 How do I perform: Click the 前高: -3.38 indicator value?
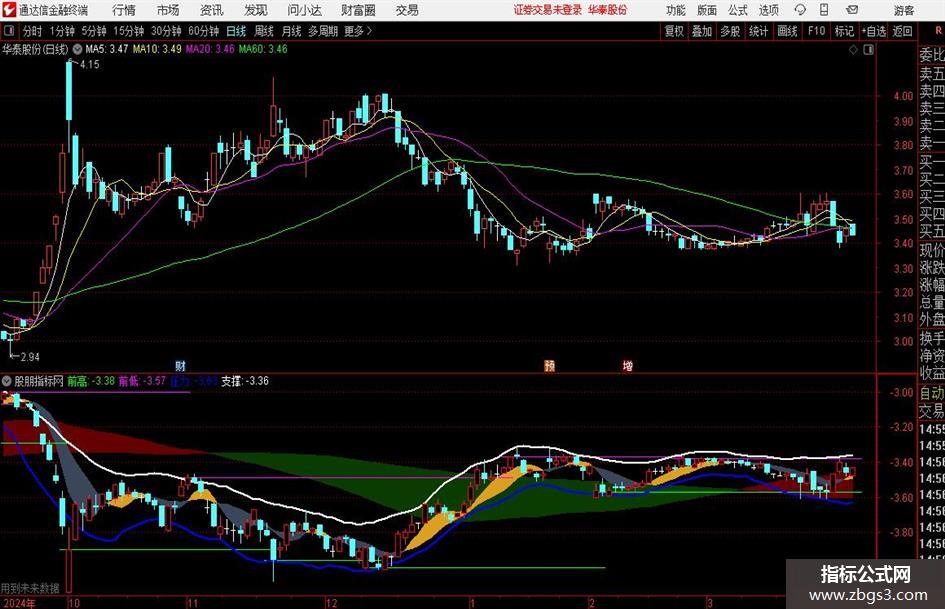coord(91,381)
